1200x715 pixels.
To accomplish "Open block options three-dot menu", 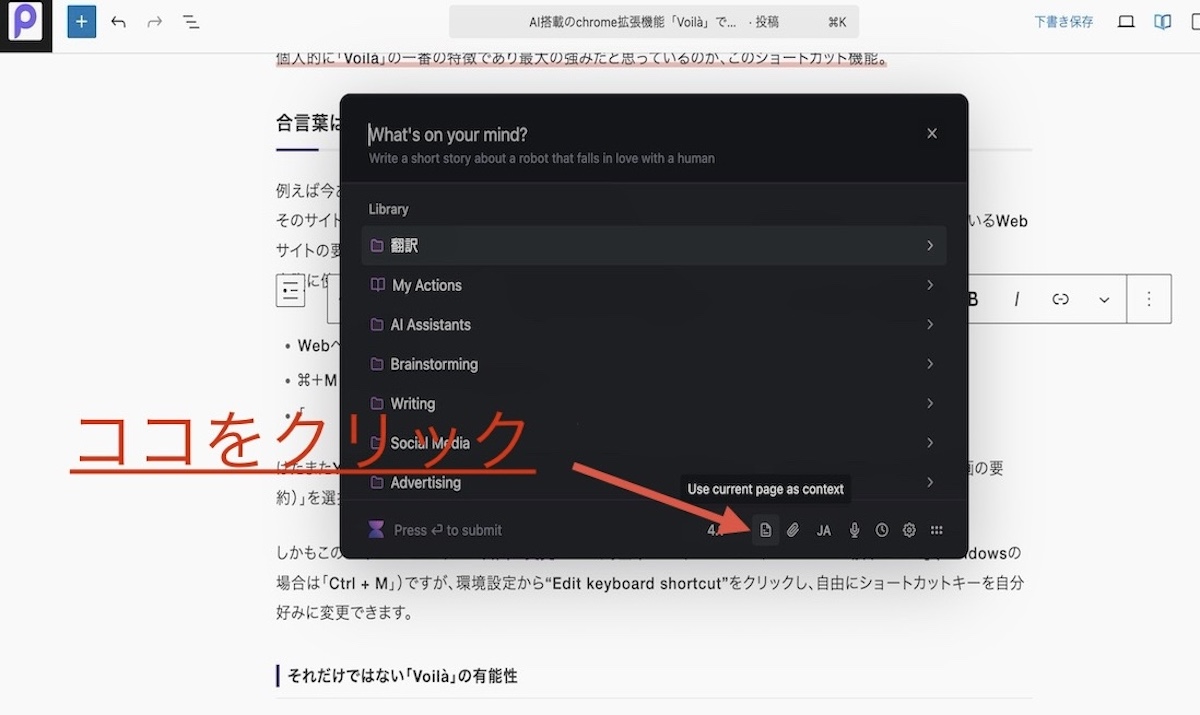I will [x=1149, y=299].
